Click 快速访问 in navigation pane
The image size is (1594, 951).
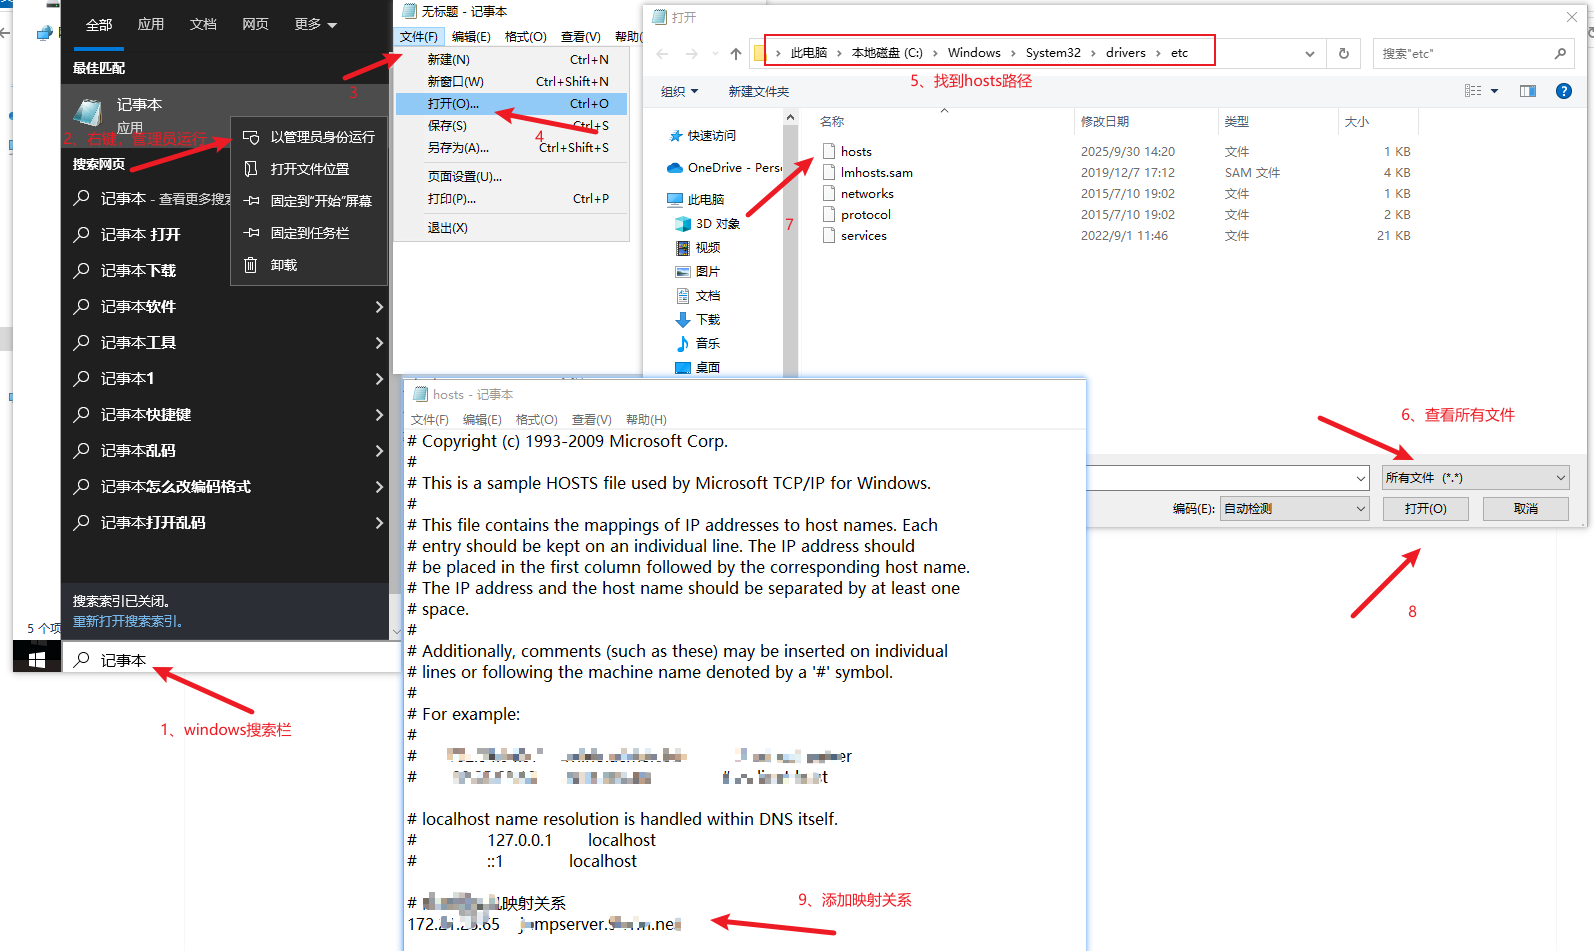click(712, 136)
